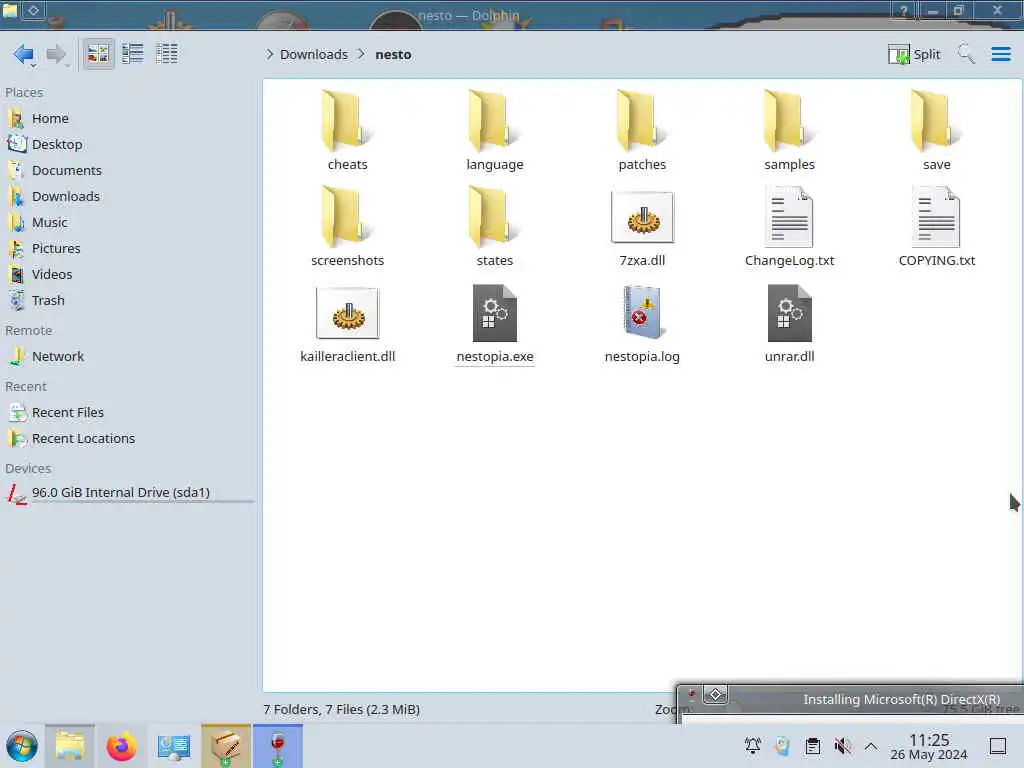The height and width of the screenshot is (768, 1024).
Task: Select the language folder icon
Action: pyautogui.click(x=494, y=121)
